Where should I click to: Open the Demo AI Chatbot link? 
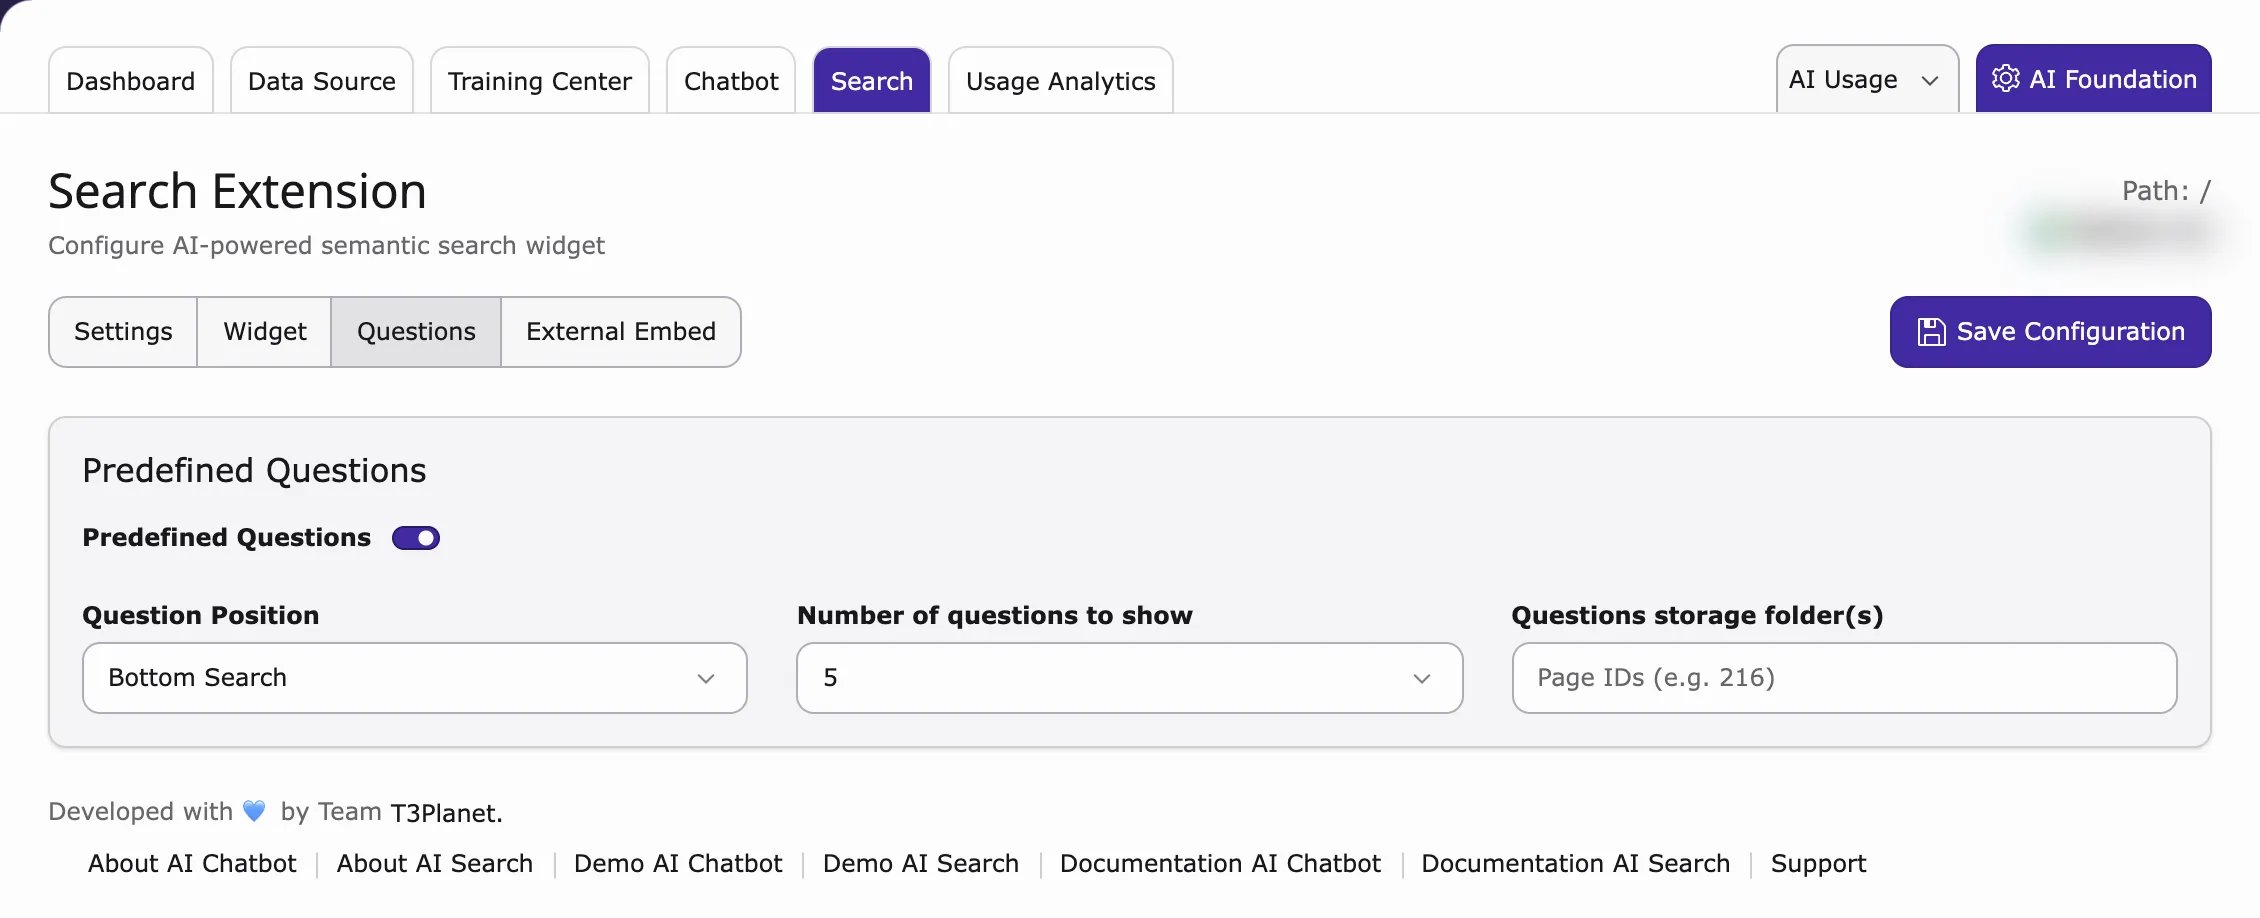click(678, 863)
